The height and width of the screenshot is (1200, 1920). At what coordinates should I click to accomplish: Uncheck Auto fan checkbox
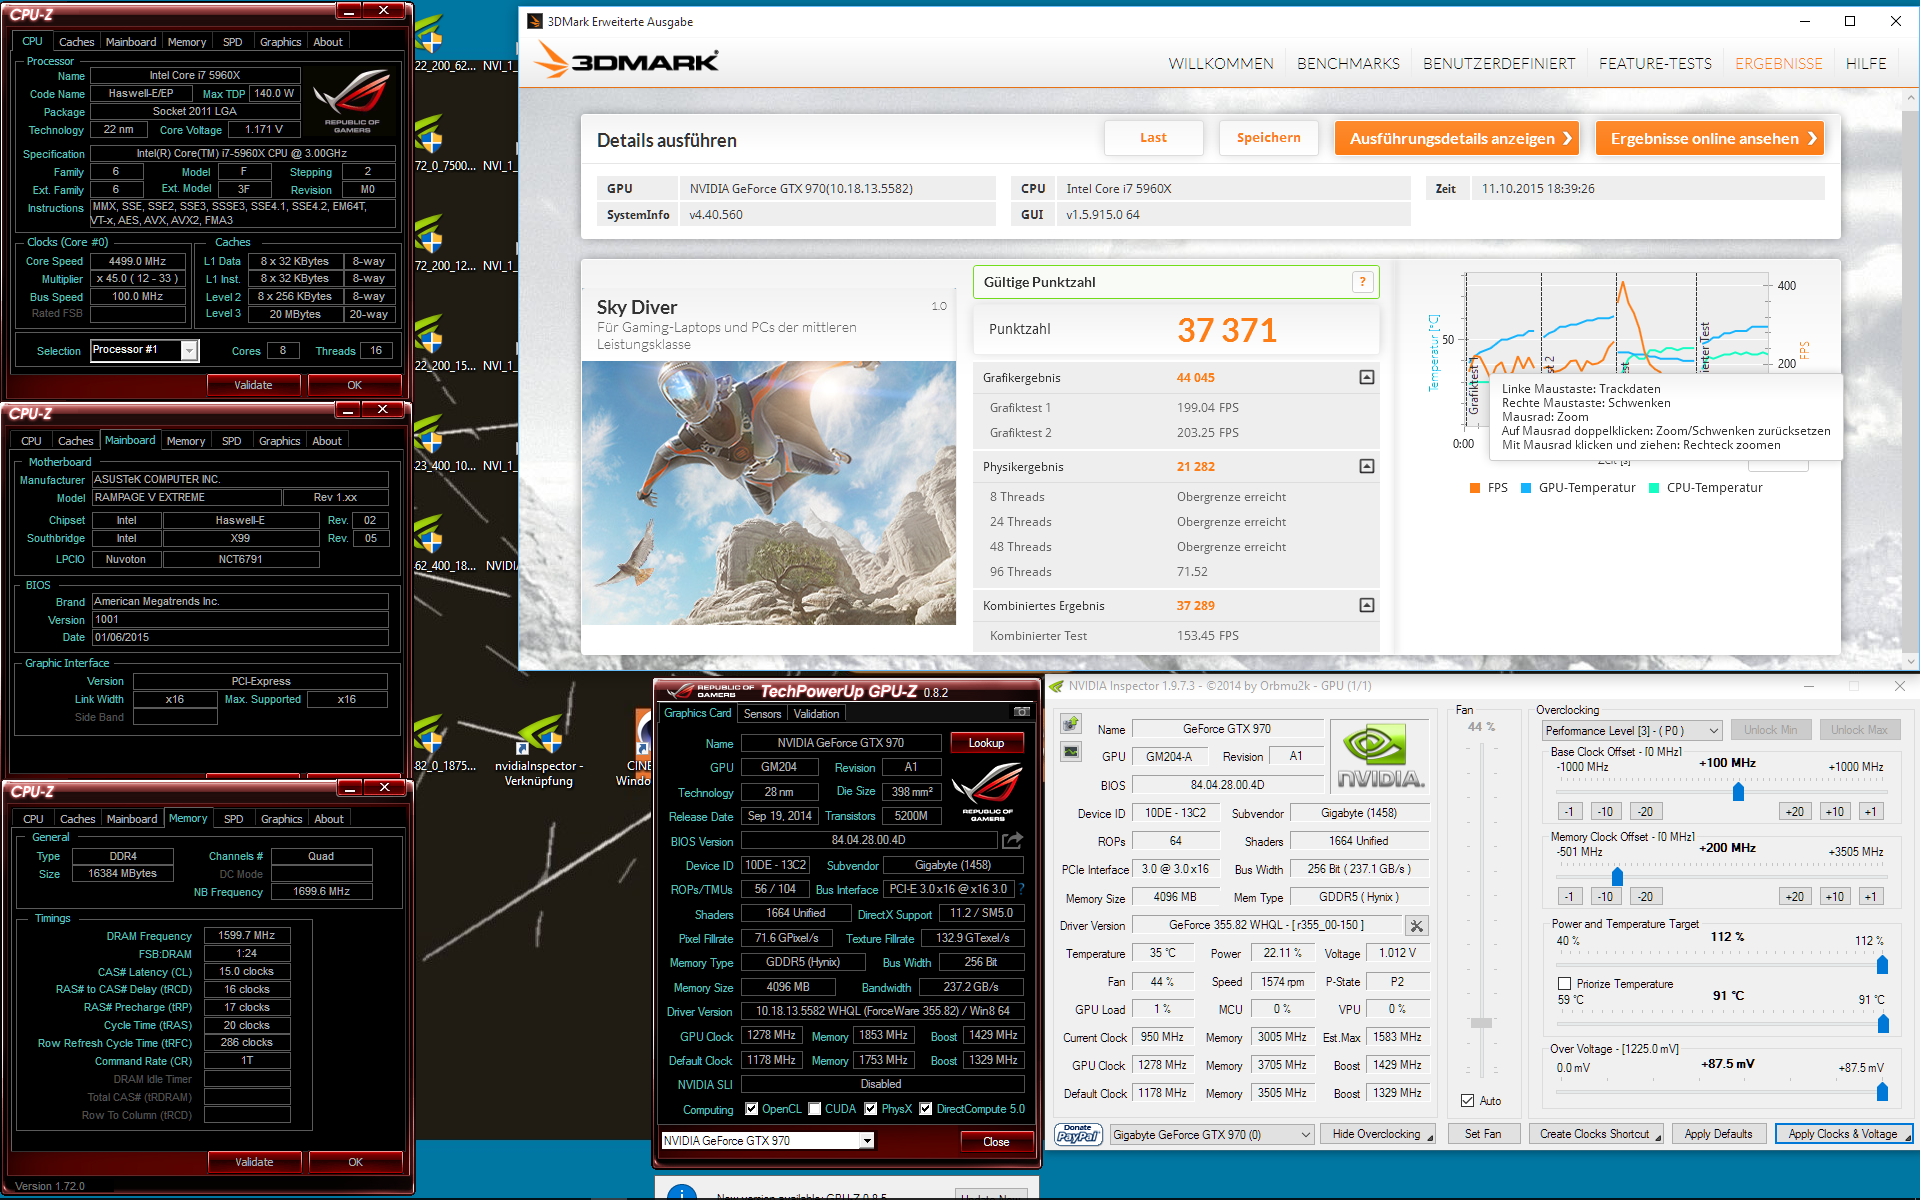[1468, 1100]
